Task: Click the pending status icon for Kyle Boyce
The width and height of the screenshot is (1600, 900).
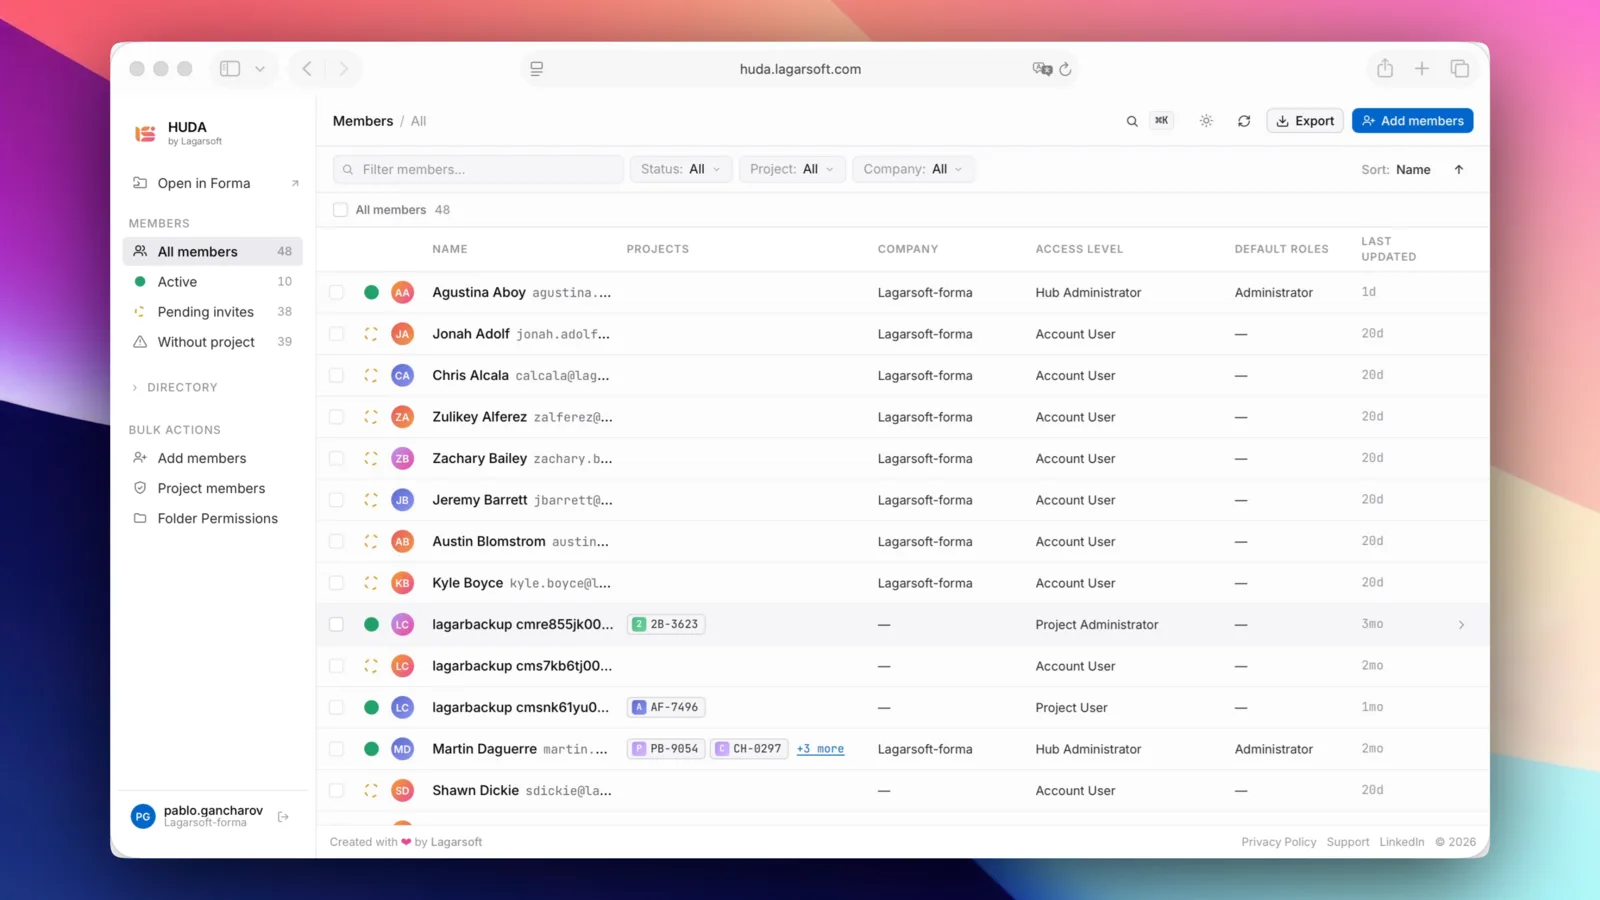Action: coord(371,583)
